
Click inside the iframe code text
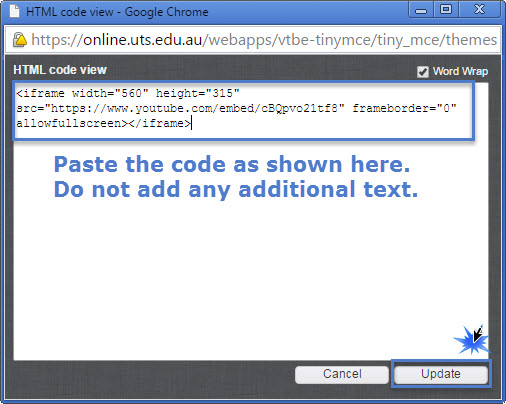(x=236, y=108)
